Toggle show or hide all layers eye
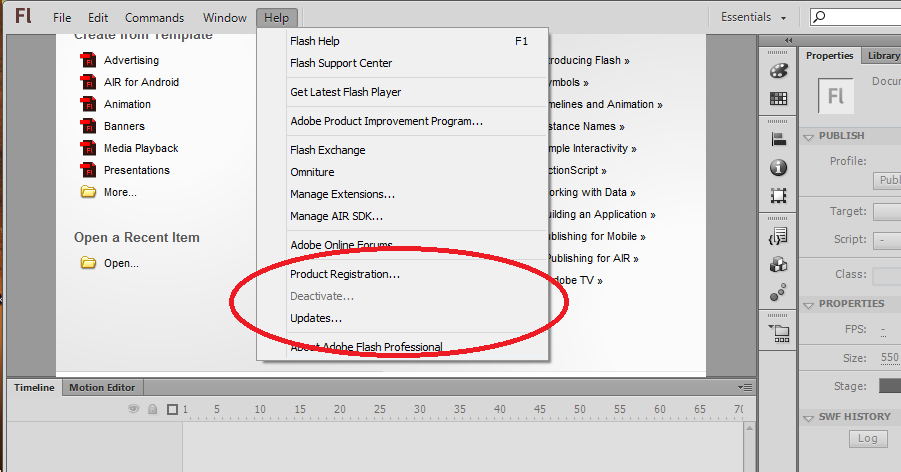This screenshot has width=901, height=472. click(x=133, y=409)
